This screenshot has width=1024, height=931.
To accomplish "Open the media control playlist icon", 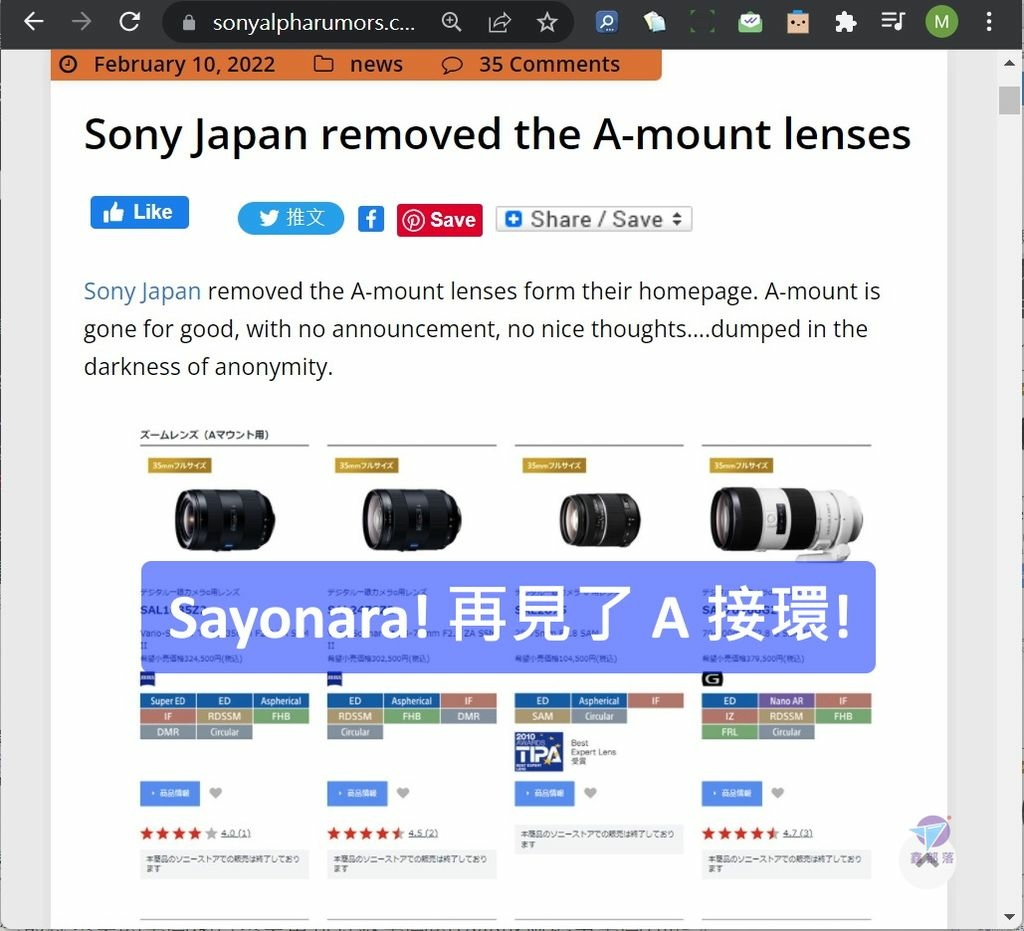I will (893, 22).
